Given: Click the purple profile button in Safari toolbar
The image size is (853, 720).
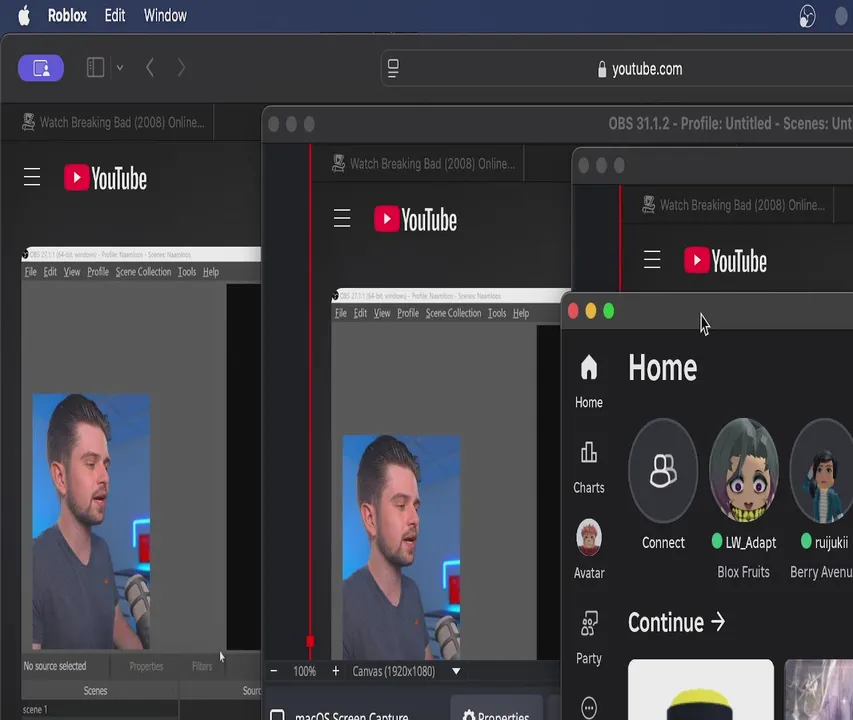Looking at the screenshot, I should [41, 68].
